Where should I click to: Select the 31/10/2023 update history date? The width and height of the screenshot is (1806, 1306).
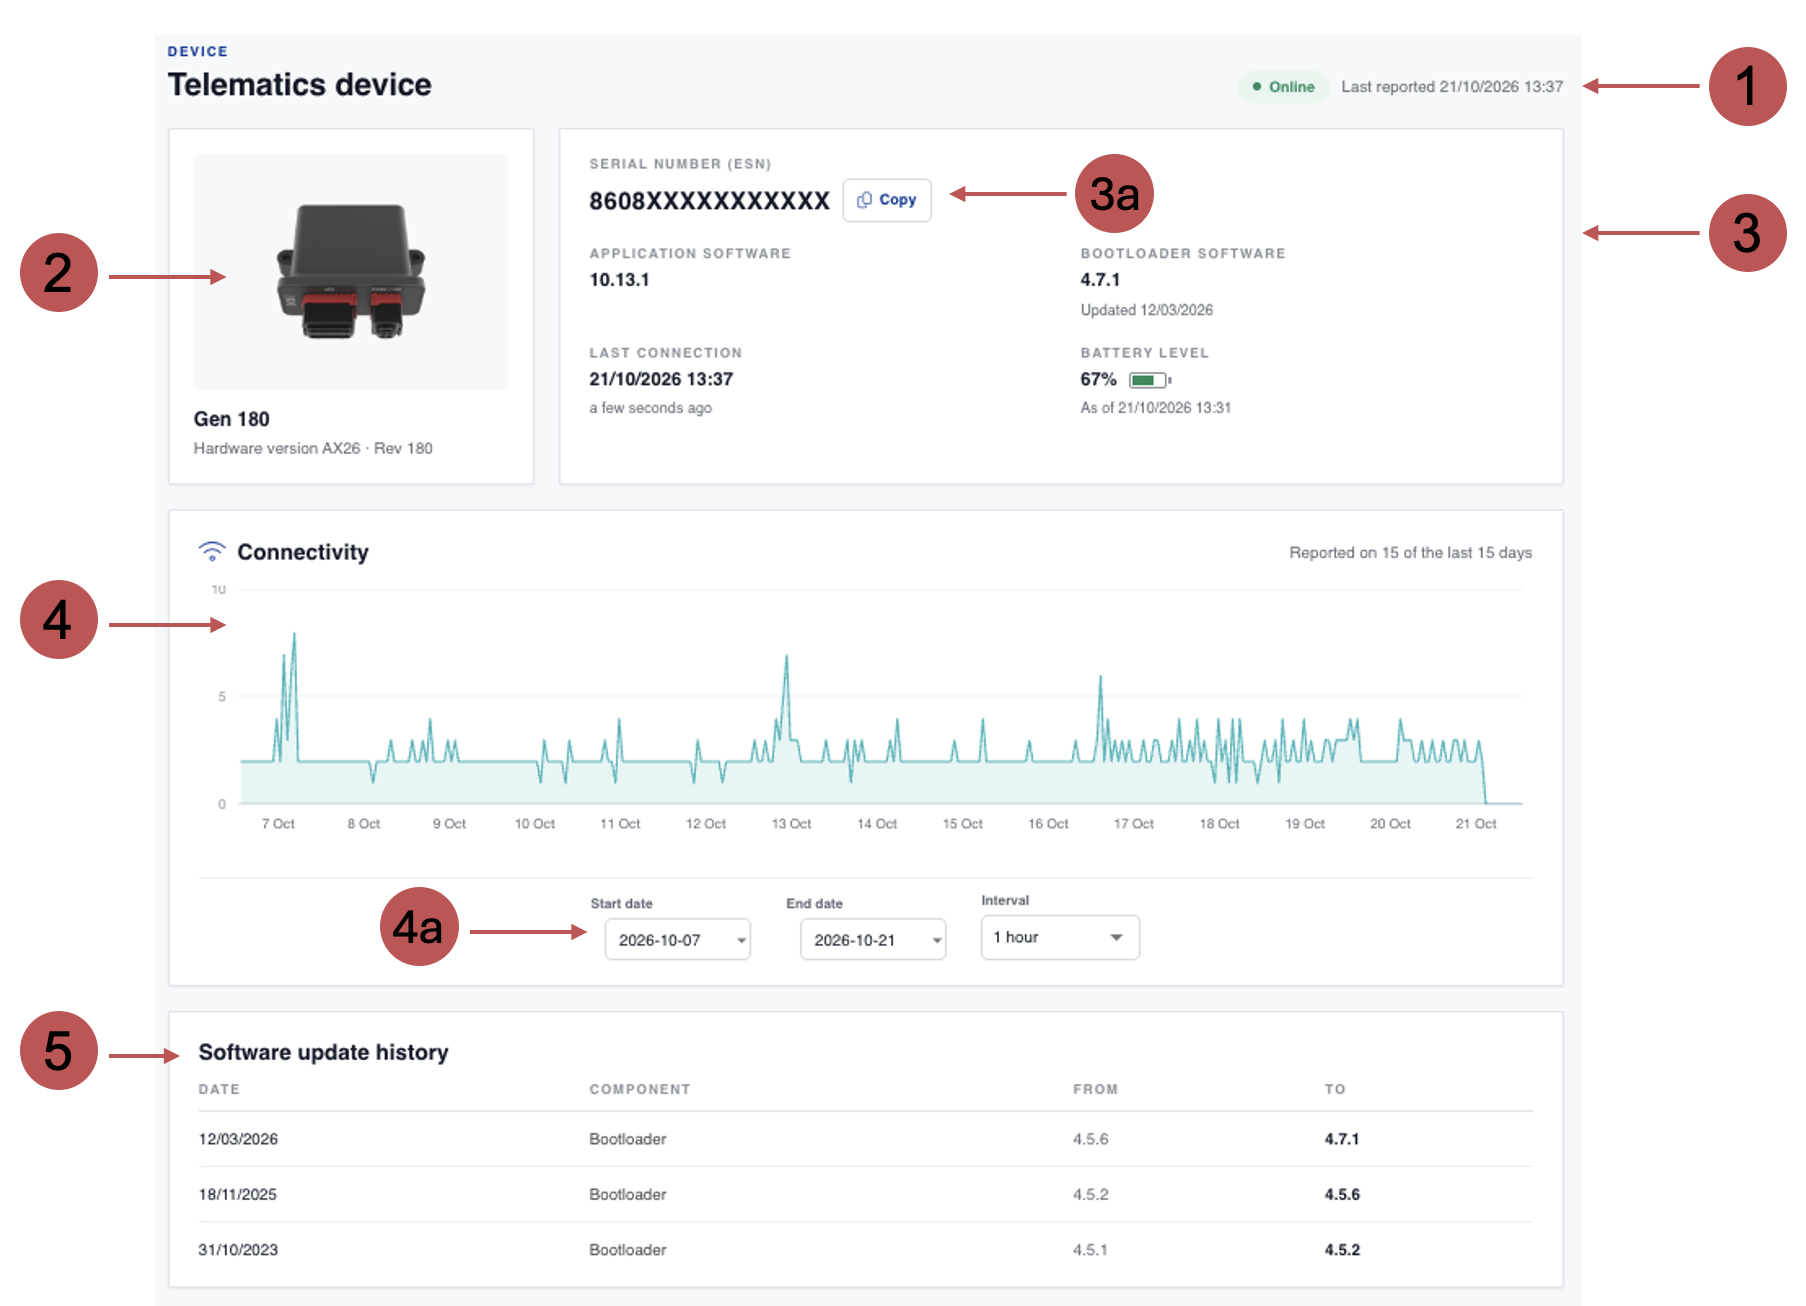coord(238,1250)
